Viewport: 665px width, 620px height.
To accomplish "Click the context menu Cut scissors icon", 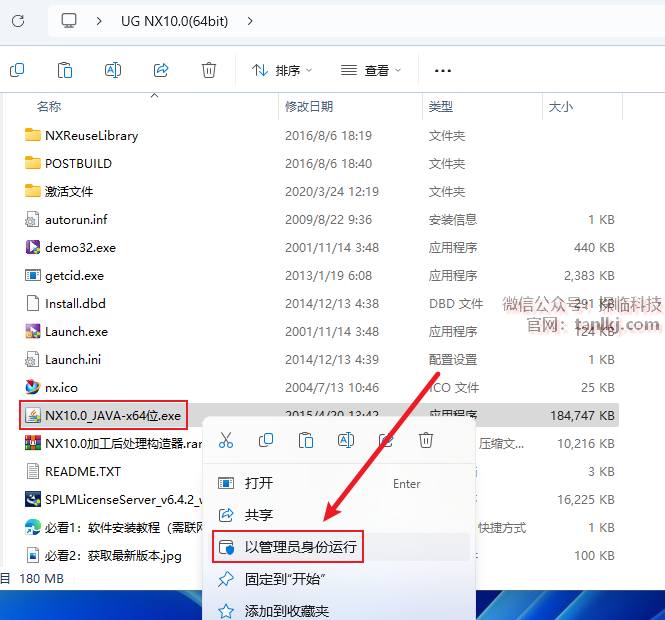I will pos(226,440).
